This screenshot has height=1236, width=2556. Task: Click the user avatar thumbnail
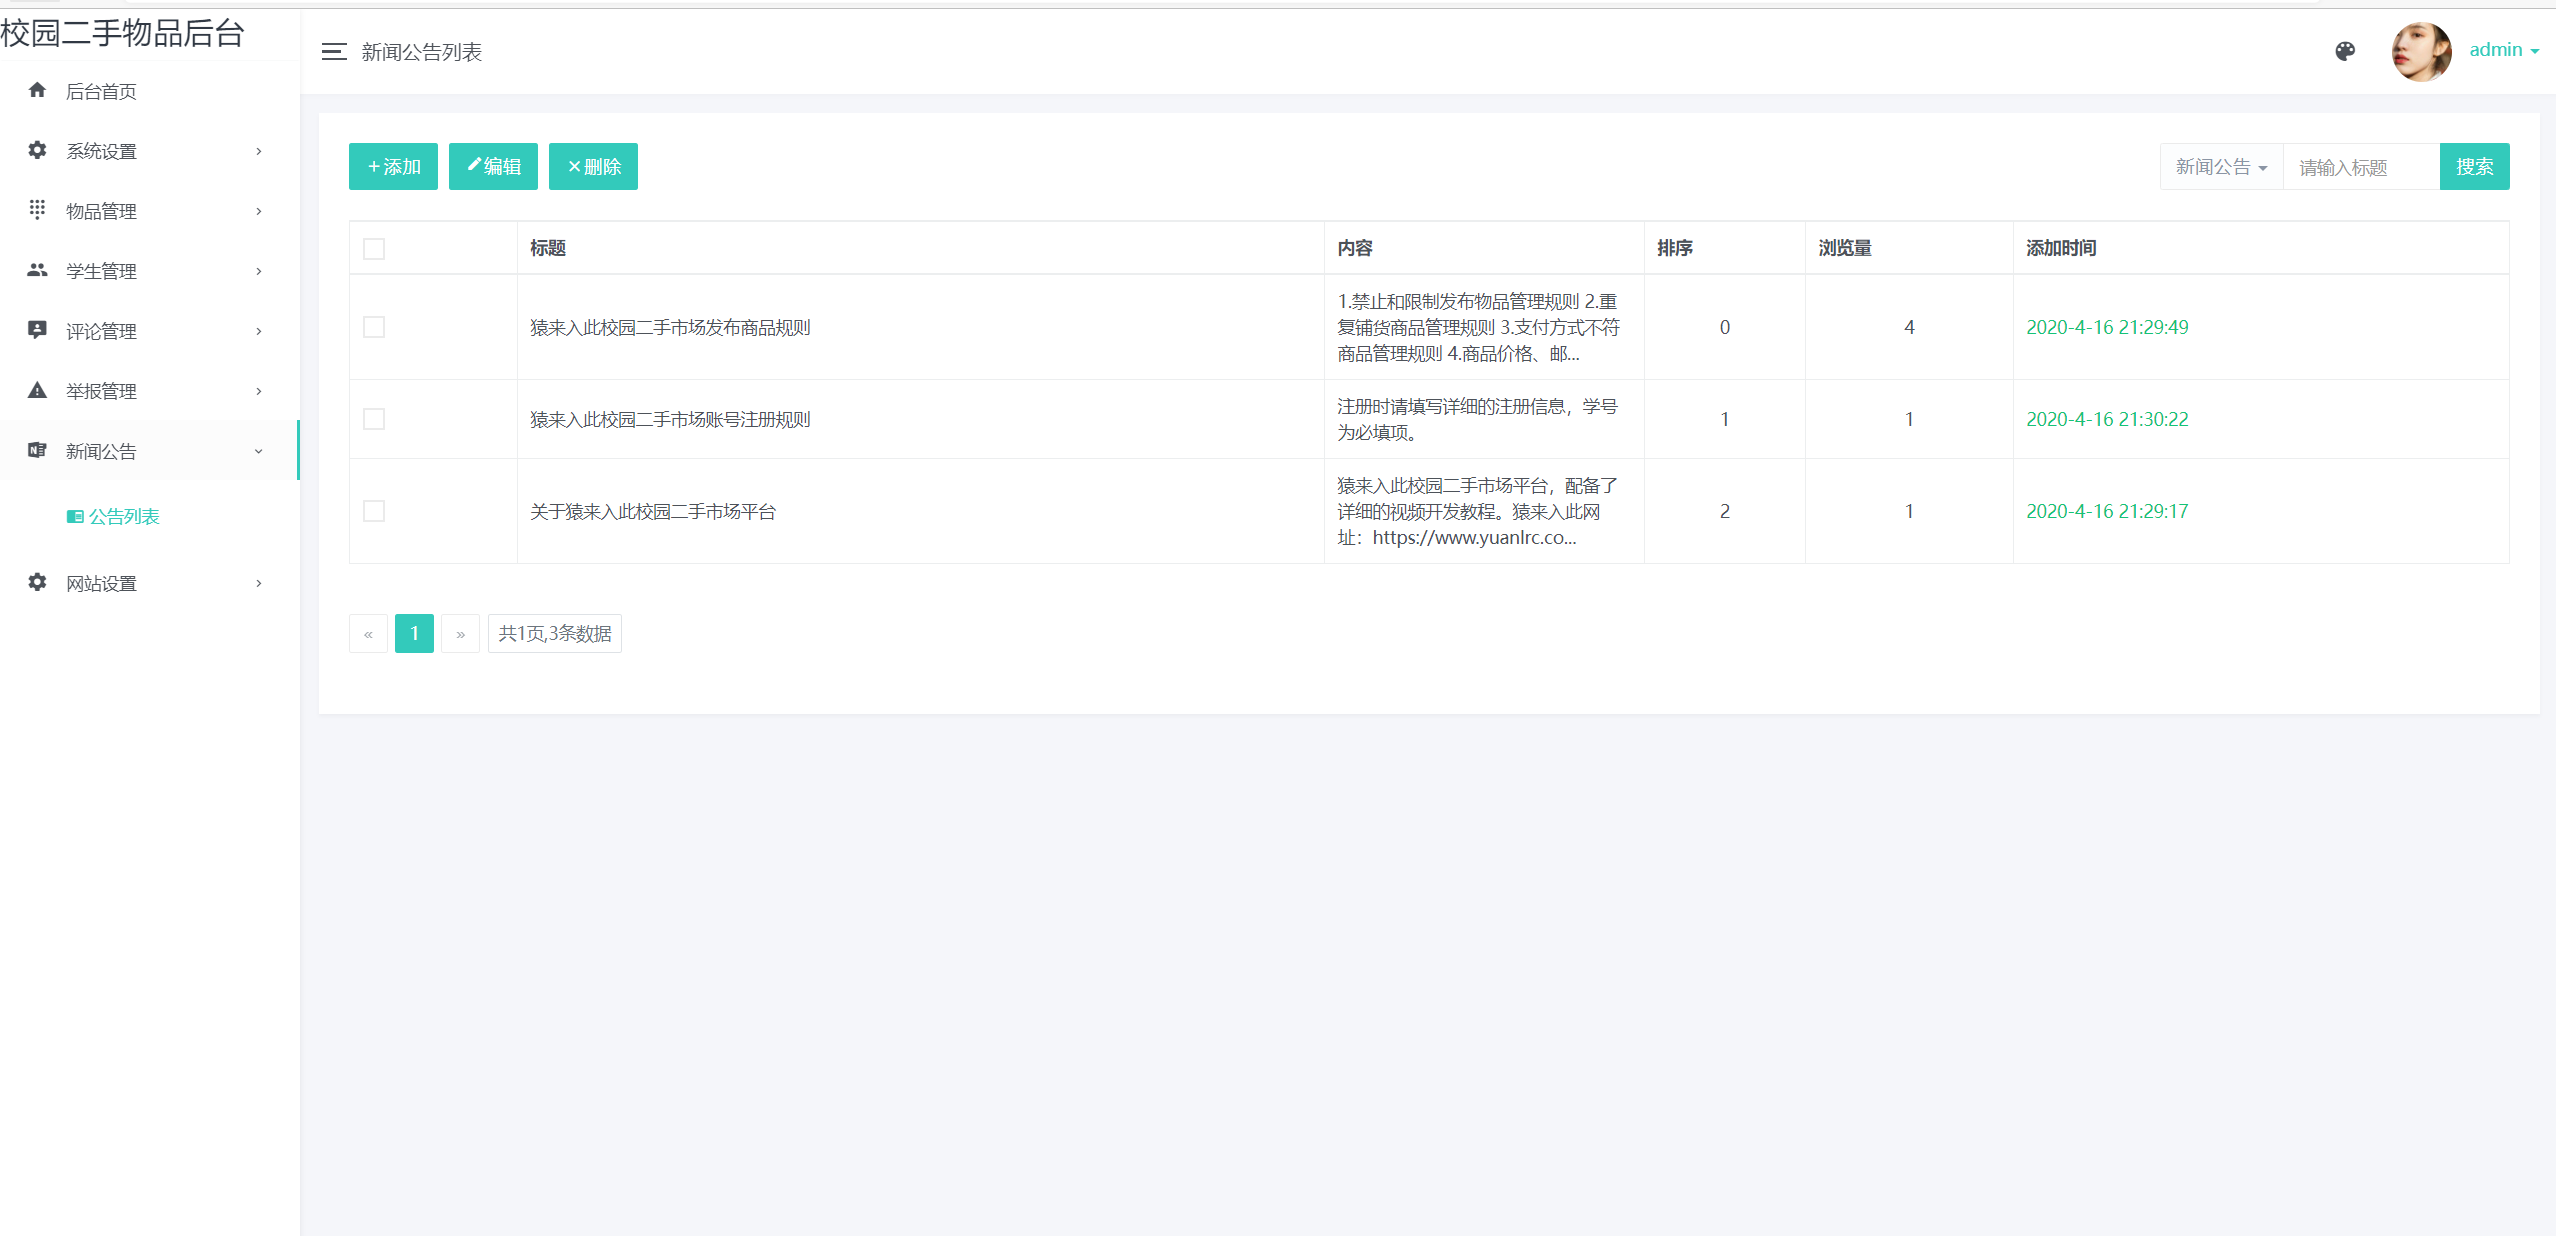coord(2422,51)
